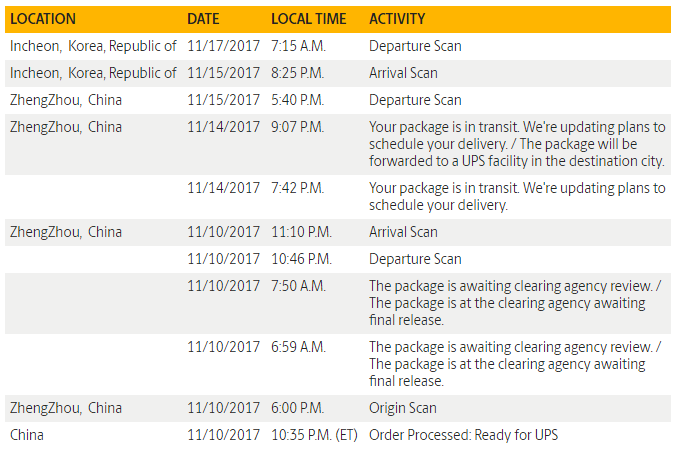Select the 7:15 A.M. Departure Scan entry
This screenshot has width=679, height=465.
pos(415,46)
